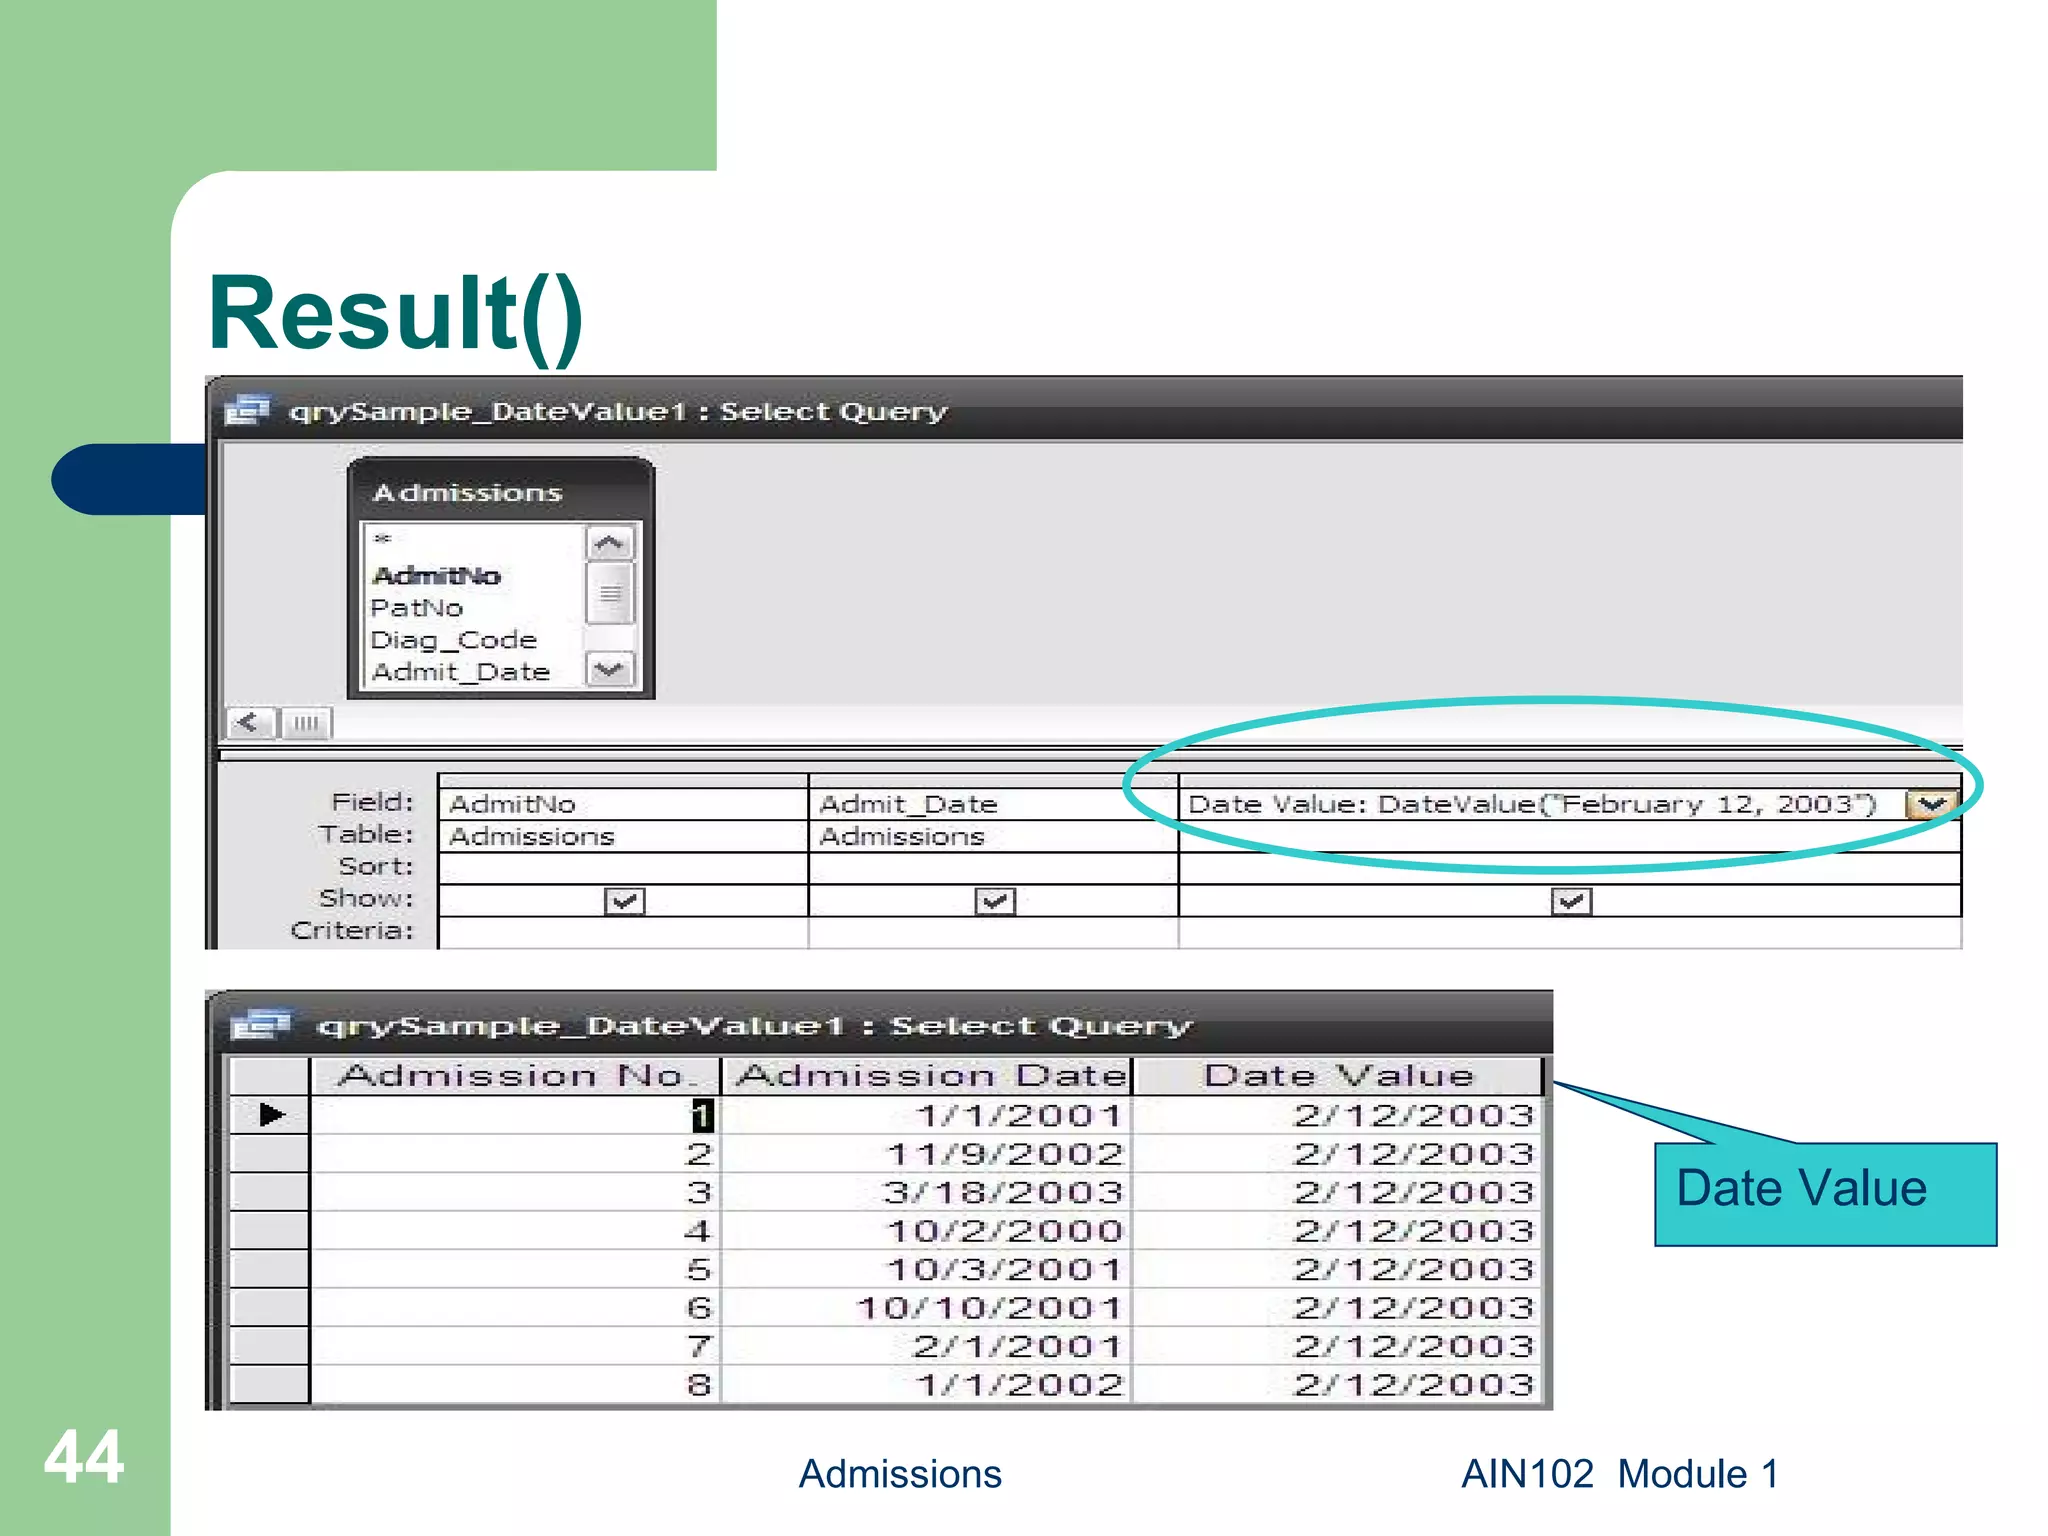Image resolution: width=2048 pixels, height=1536 pixels.
Task: Open dropdown on Date Value field cell
Action: click(1931, 804)
